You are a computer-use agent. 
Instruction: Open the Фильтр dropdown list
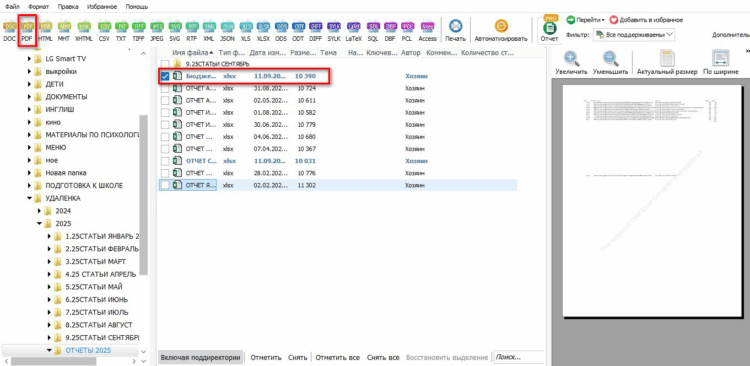[x=634, y=35]
